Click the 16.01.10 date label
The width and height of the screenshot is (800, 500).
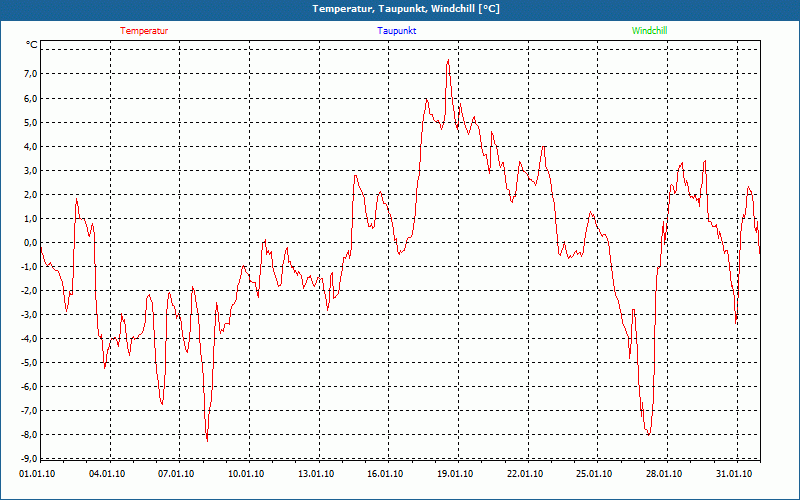pos(385,474)
